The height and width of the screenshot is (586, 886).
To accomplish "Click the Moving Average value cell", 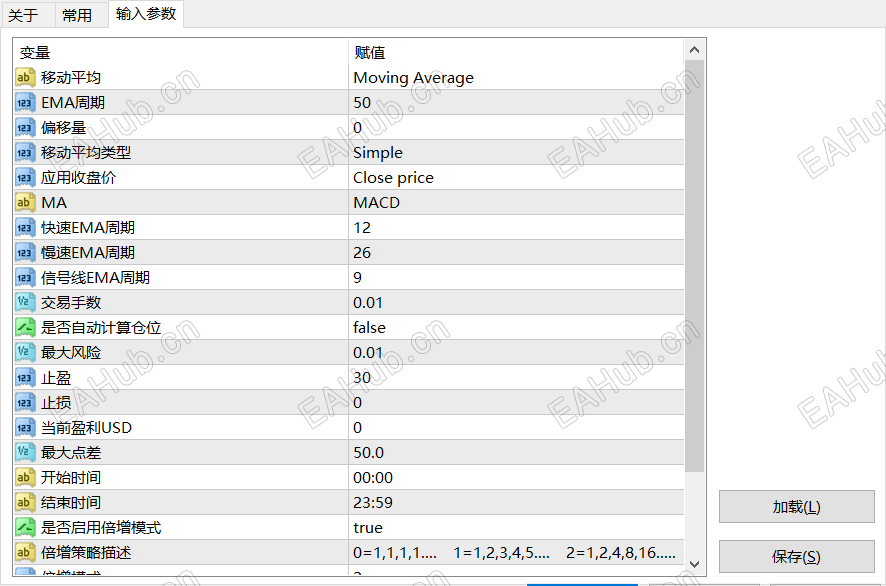I will click(x=516, y=77).
